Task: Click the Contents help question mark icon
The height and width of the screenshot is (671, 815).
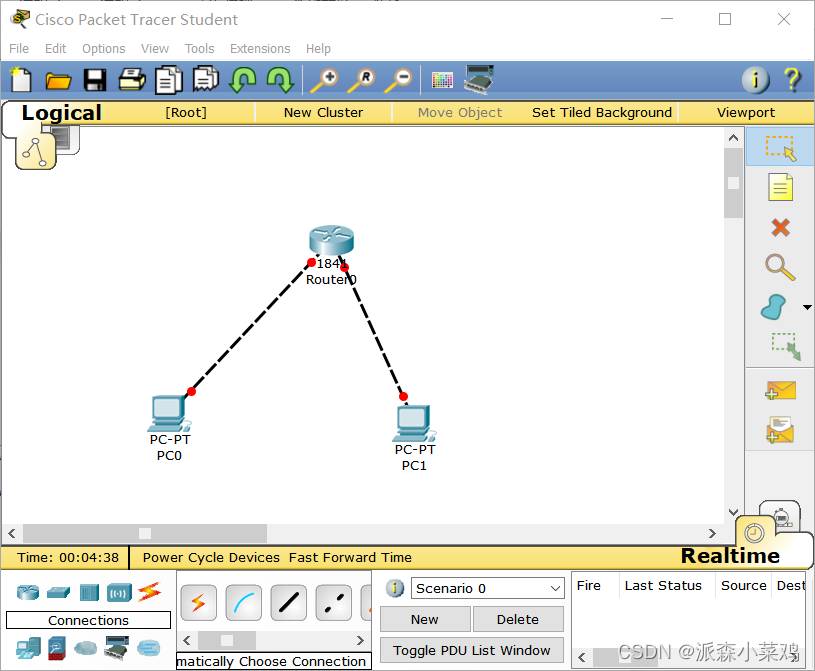Action: tap(793, 80)
